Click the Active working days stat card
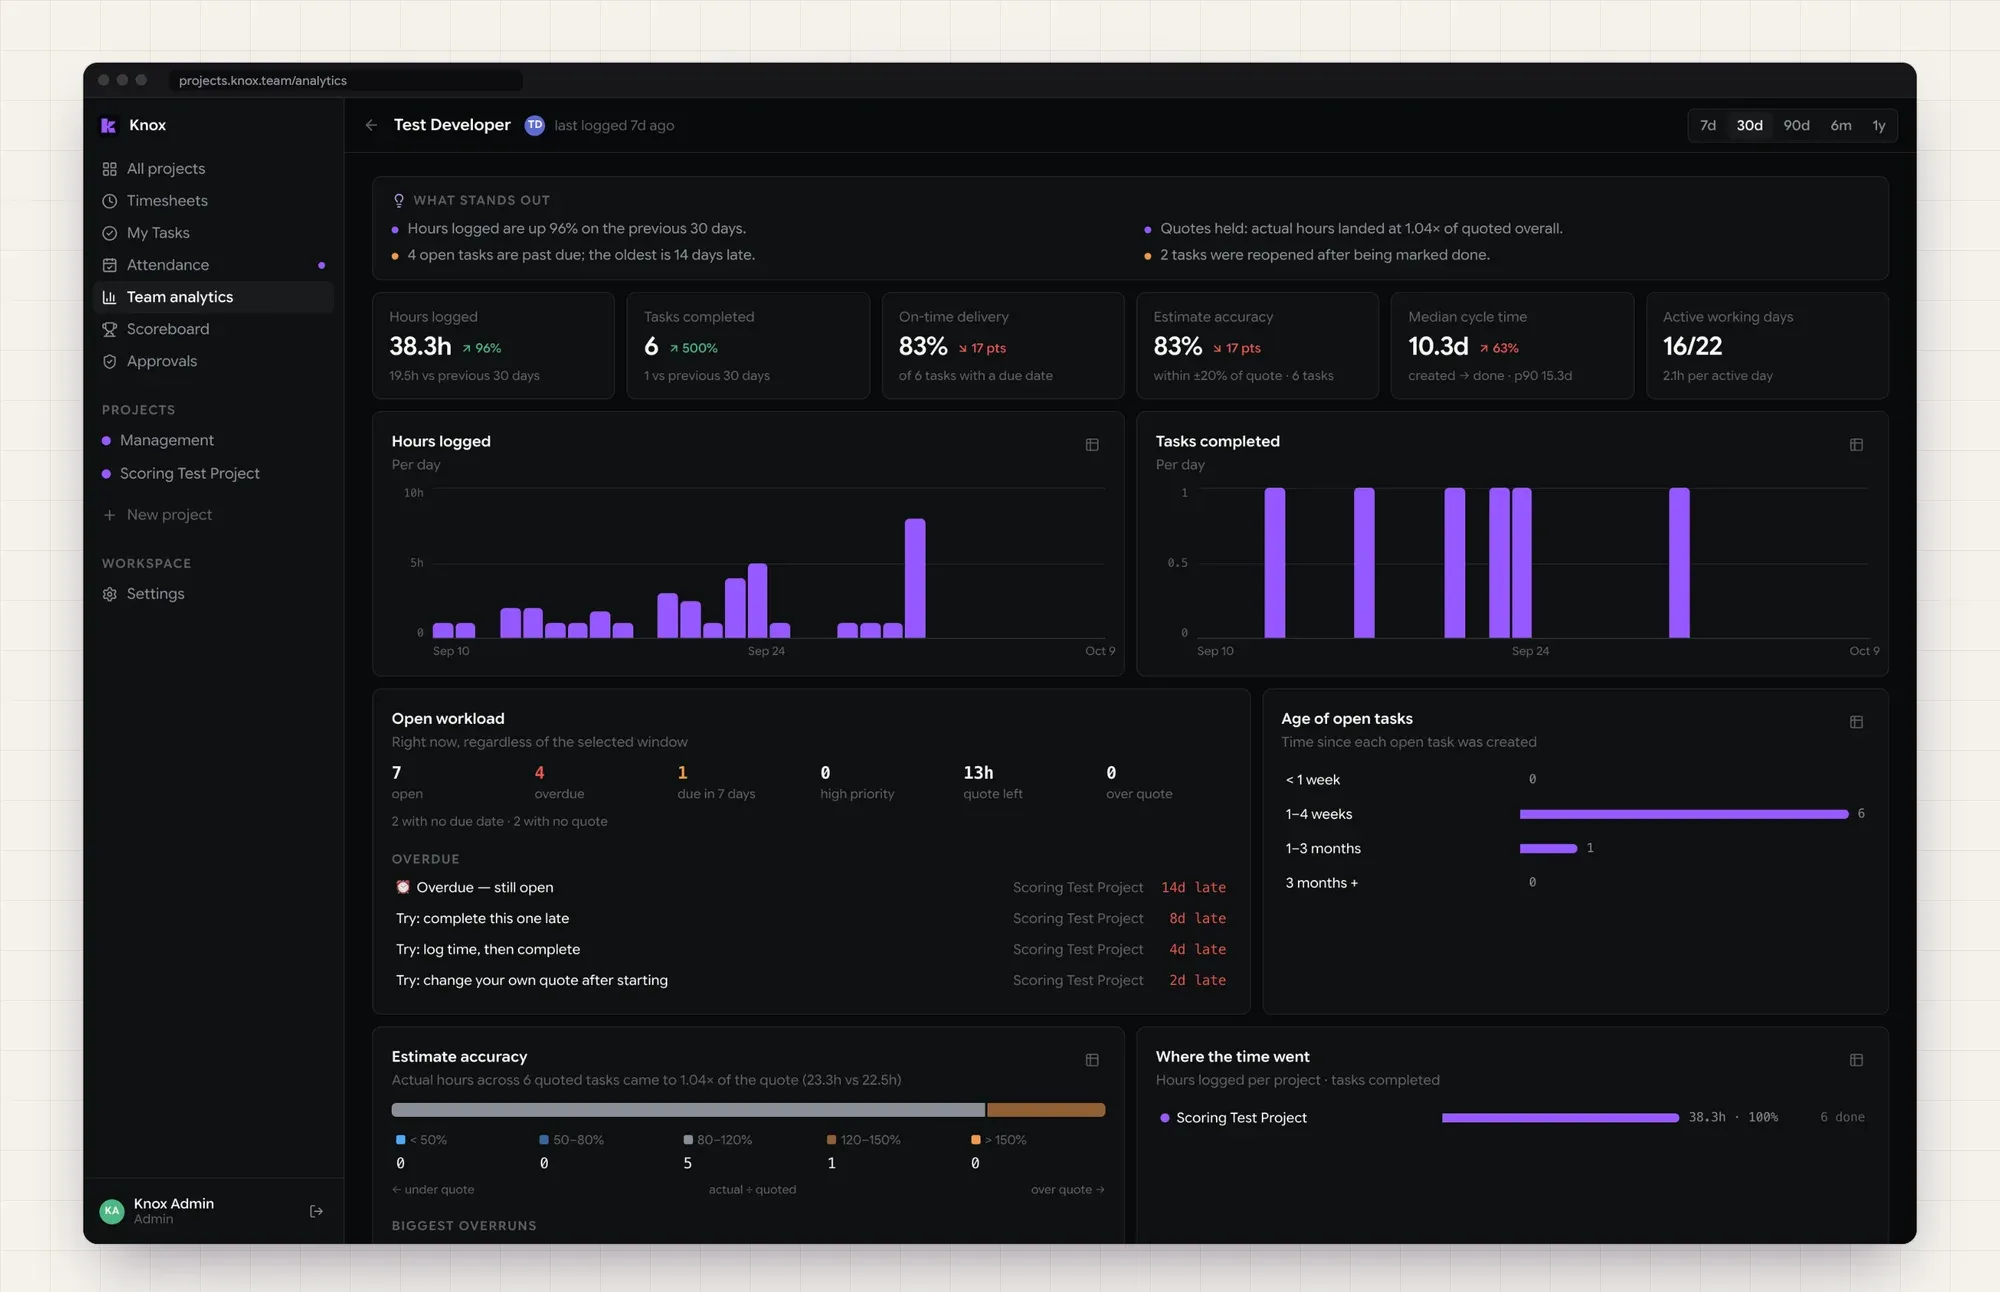This screenshot has width=2000, height=1292. (x=1767, y=345)
